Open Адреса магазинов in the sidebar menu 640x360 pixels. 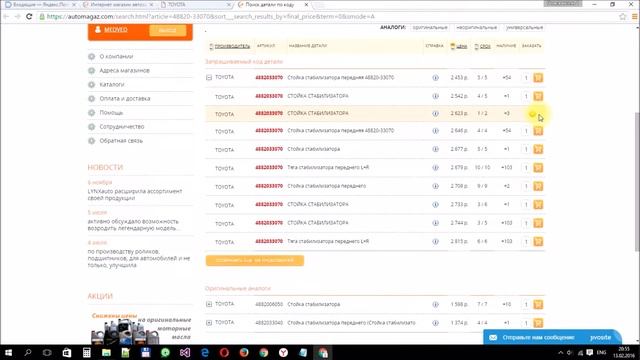coord(124,71)
